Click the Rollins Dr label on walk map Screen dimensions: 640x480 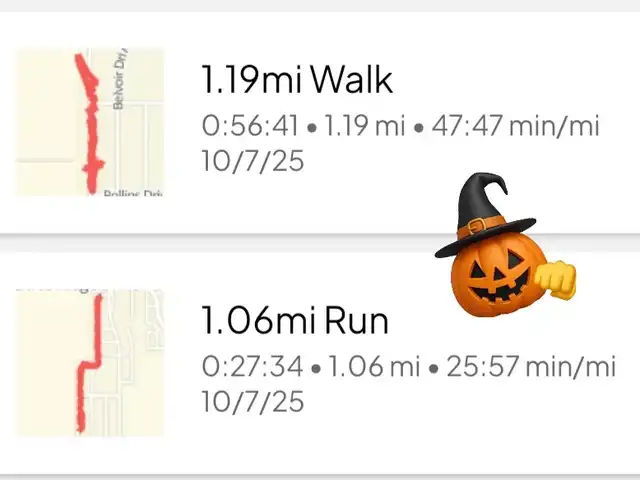click(132, 193)
